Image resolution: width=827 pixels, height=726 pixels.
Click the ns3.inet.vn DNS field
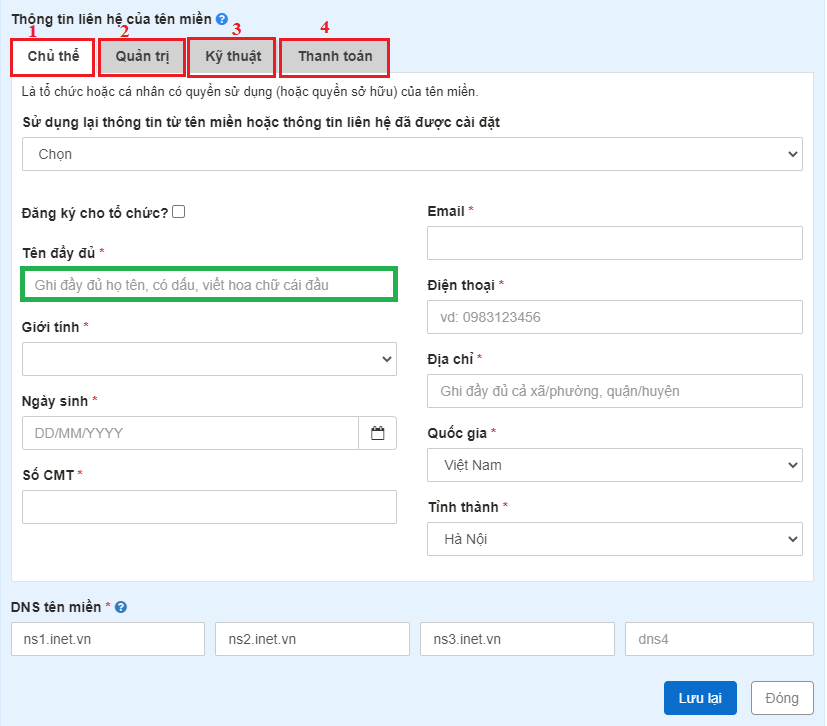517,639
